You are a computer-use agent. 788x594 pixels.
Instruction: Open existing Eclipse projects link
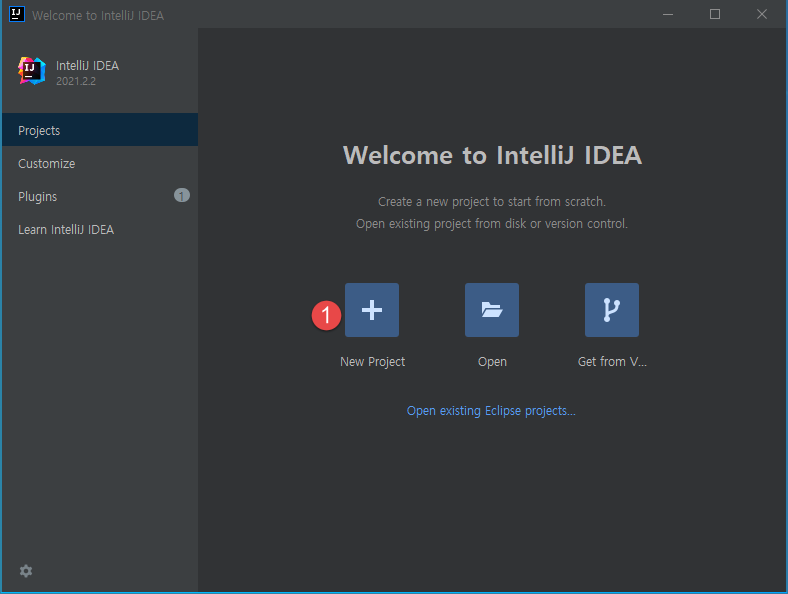(x=491, y=411)
